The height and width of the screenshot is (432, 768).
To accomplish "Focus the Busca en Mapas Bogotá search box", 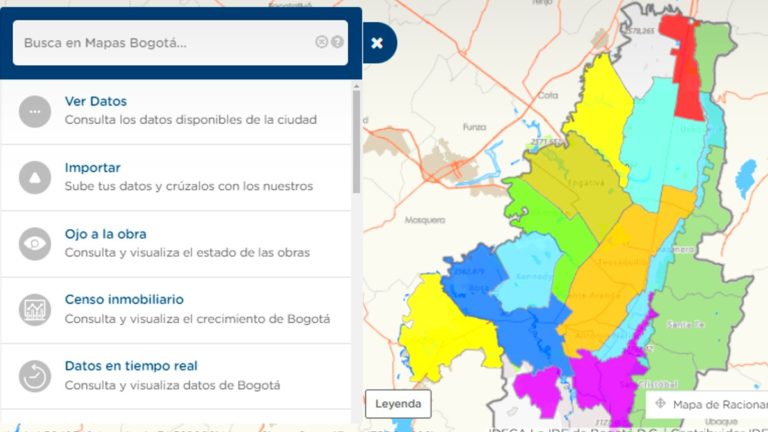I will pyautogui.click(x=165, y=43).
